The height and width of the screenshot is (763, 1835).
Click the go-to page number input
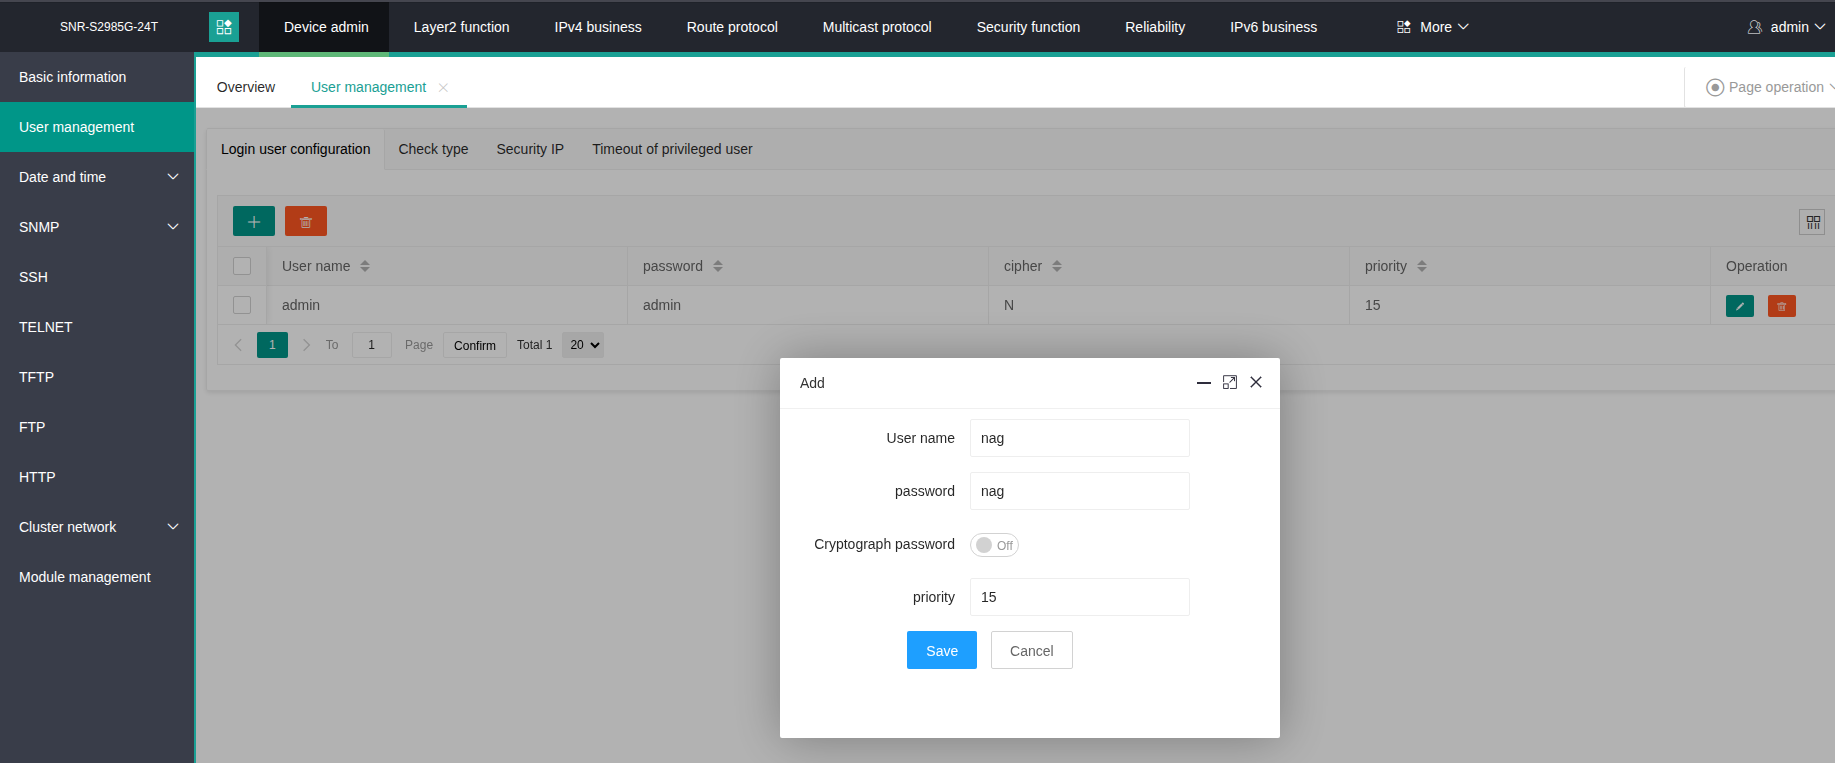click(372, 345)
